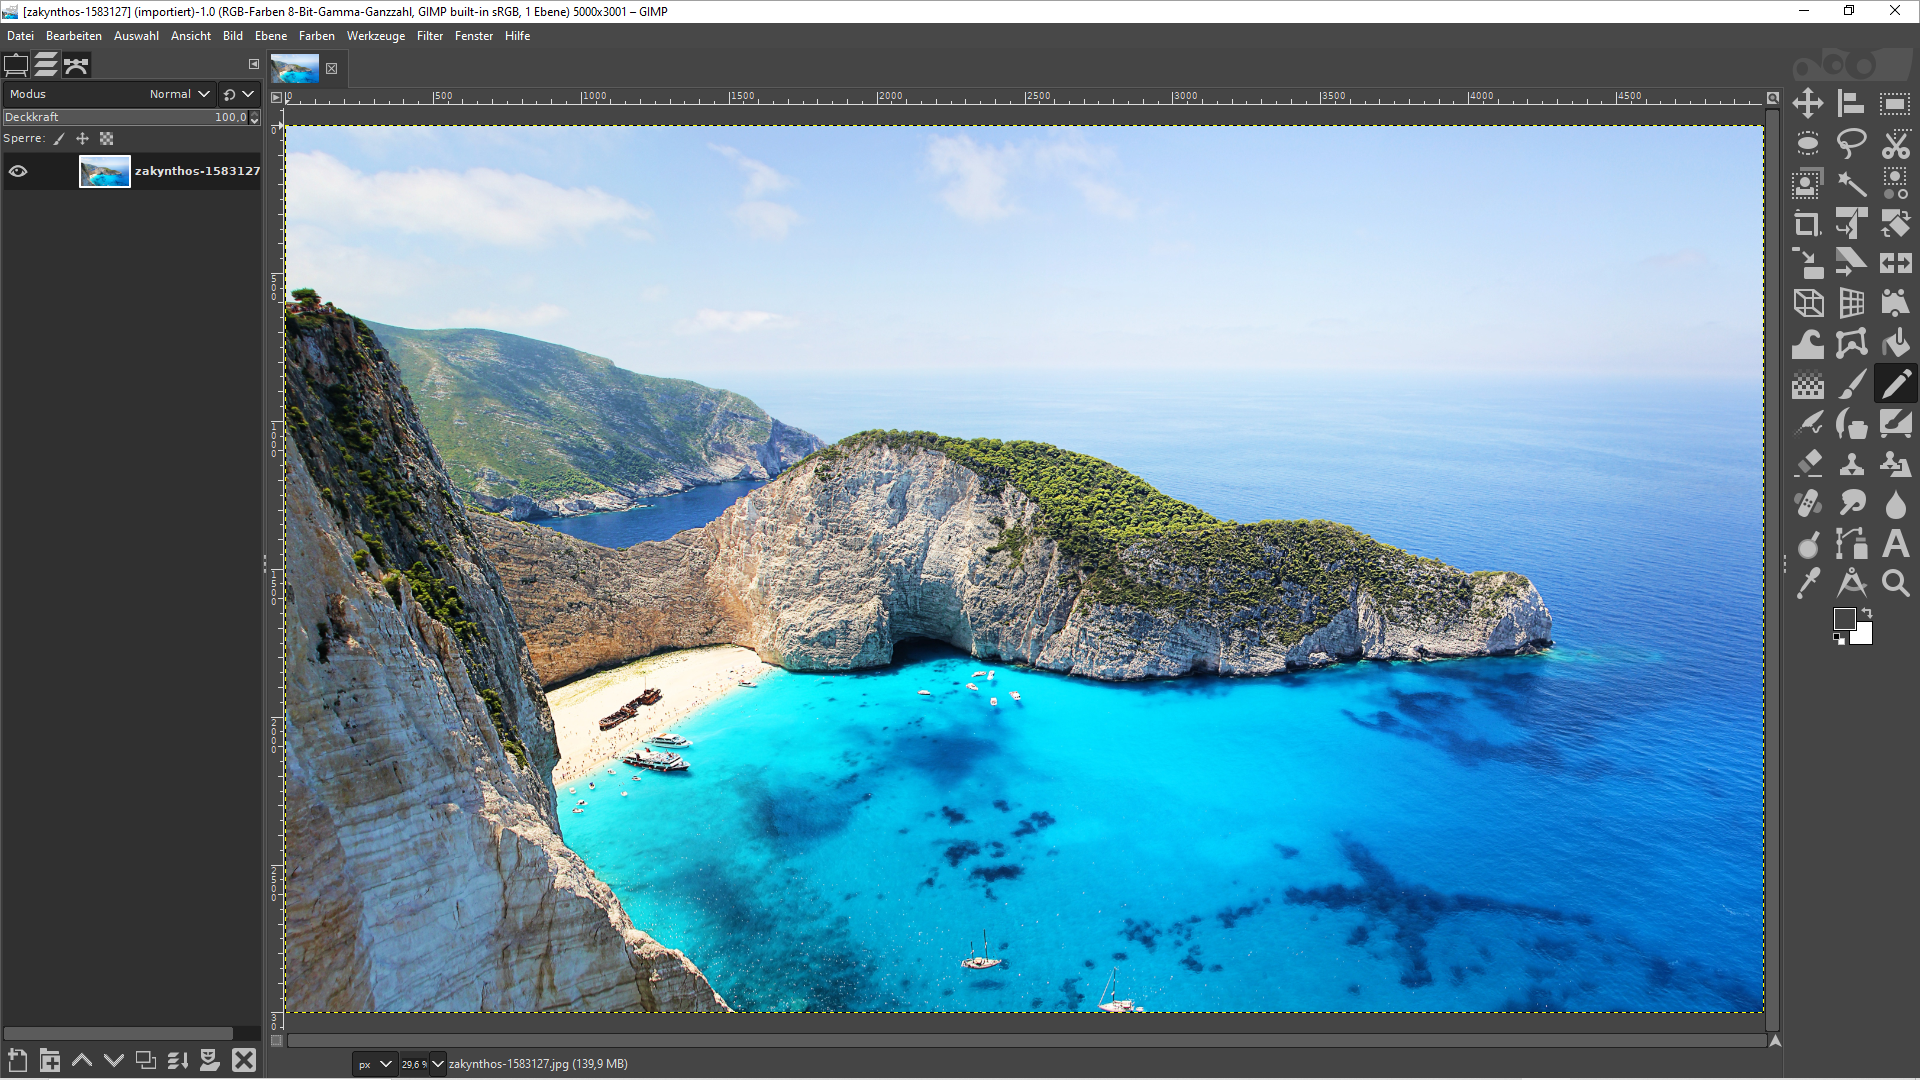Select the Scissors Select tool
Image resolution: width=1920 pixels, height=1080 pixels.
point(1895,144)
